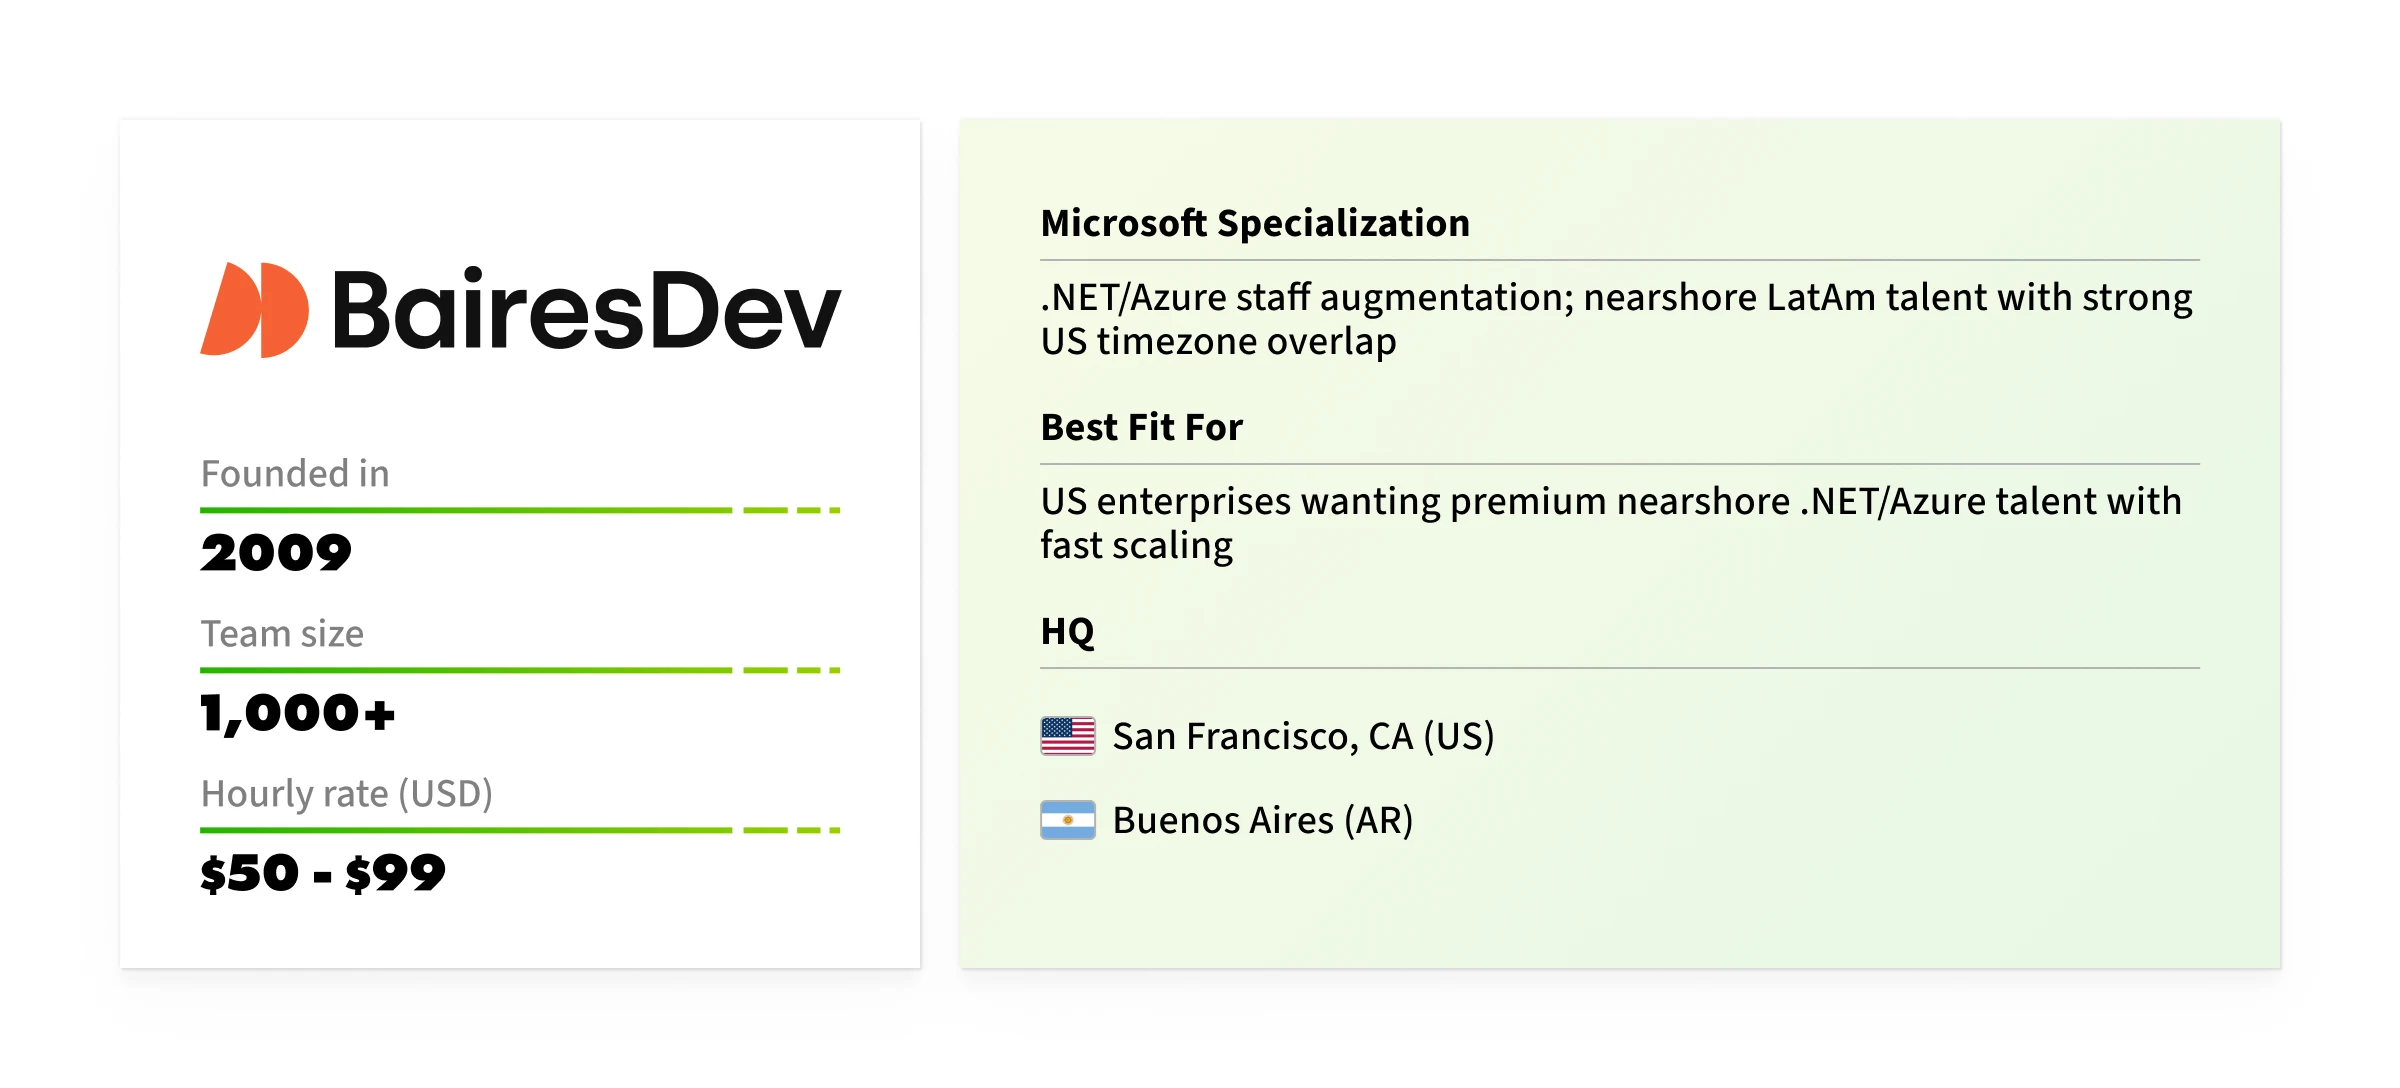Click the US enterprises nearshore talent description
This screenshot has height=1088, width=2400.
pyautogui.click(x=1611, y=523)
